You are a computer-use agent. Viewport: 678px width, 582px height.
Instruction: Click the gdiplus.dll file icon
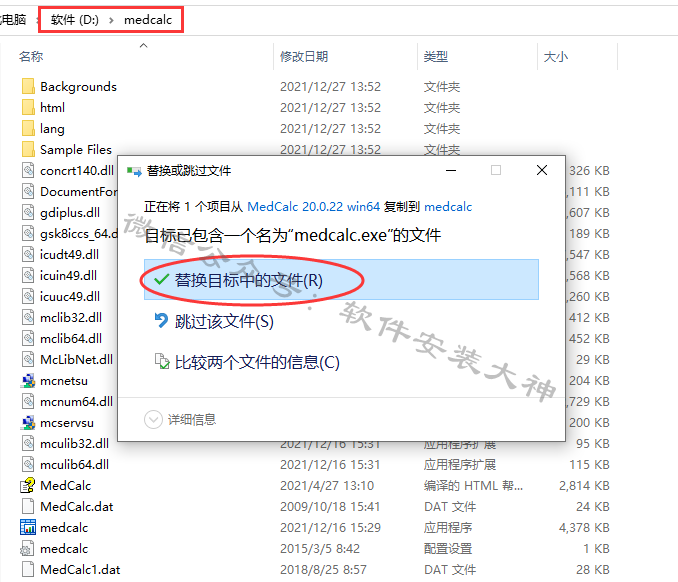28,212
